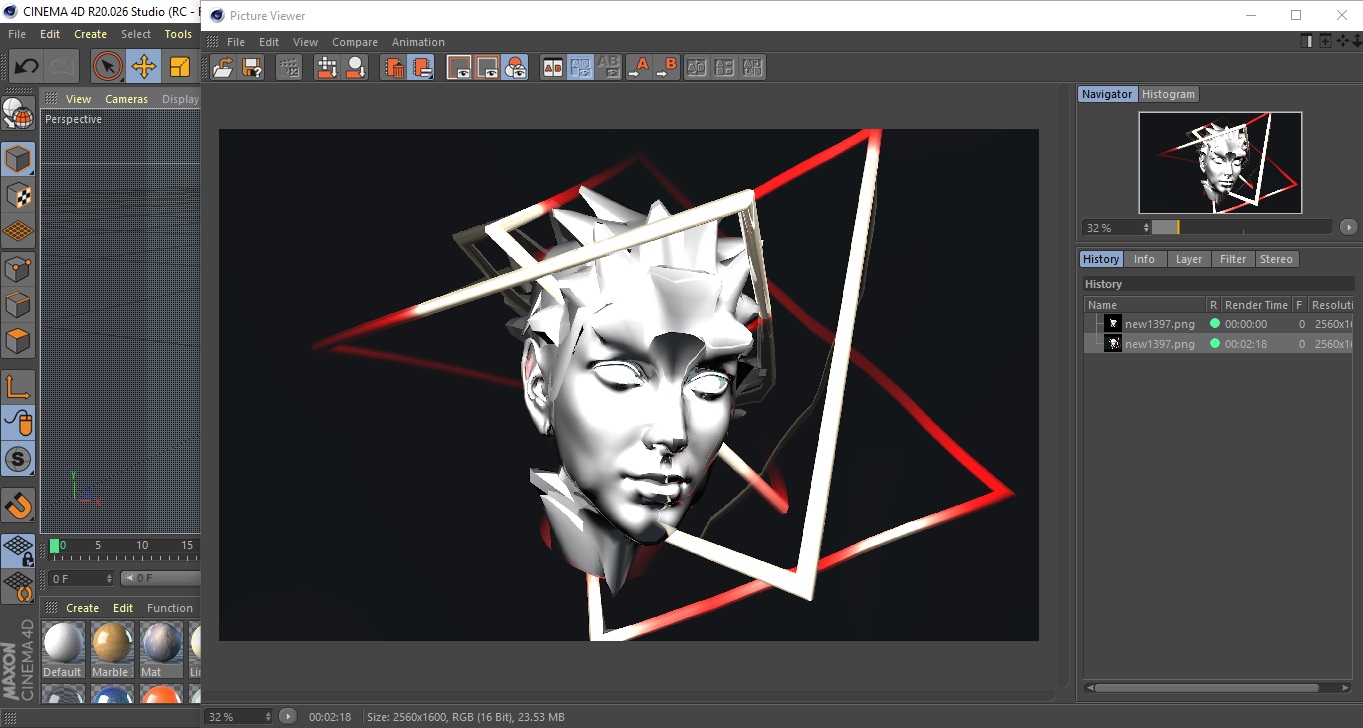Click the play arrow beside Navigator zoom
1363x728 pixels.
click(x=1348, y=227)
